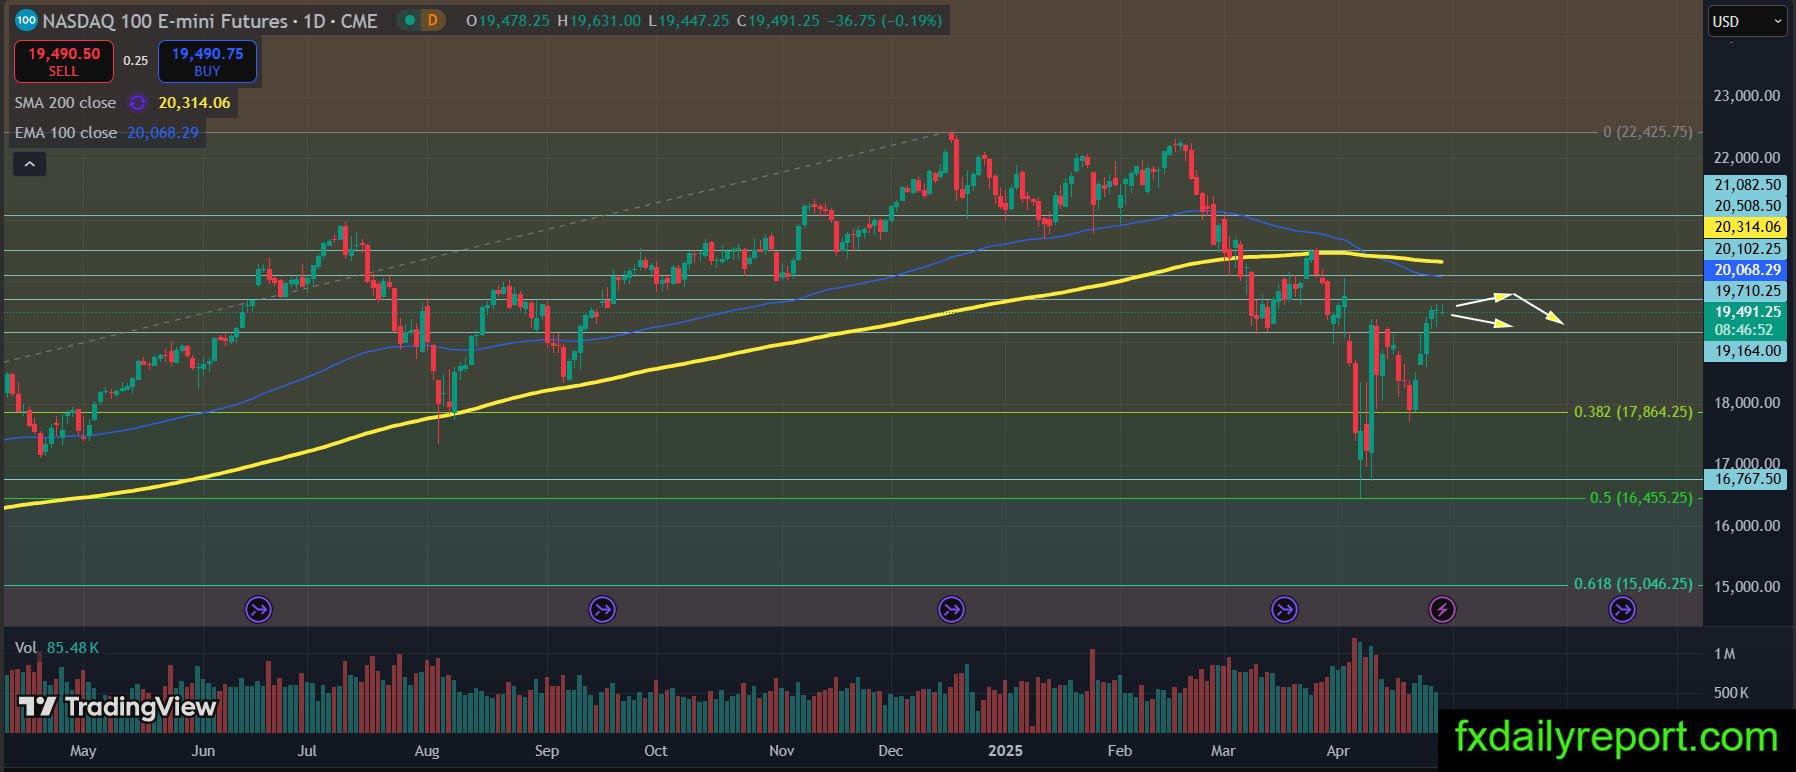Click the 19,710.25 price axis label
Screen dimensions: 1796x772
[x=1747, y=291]
